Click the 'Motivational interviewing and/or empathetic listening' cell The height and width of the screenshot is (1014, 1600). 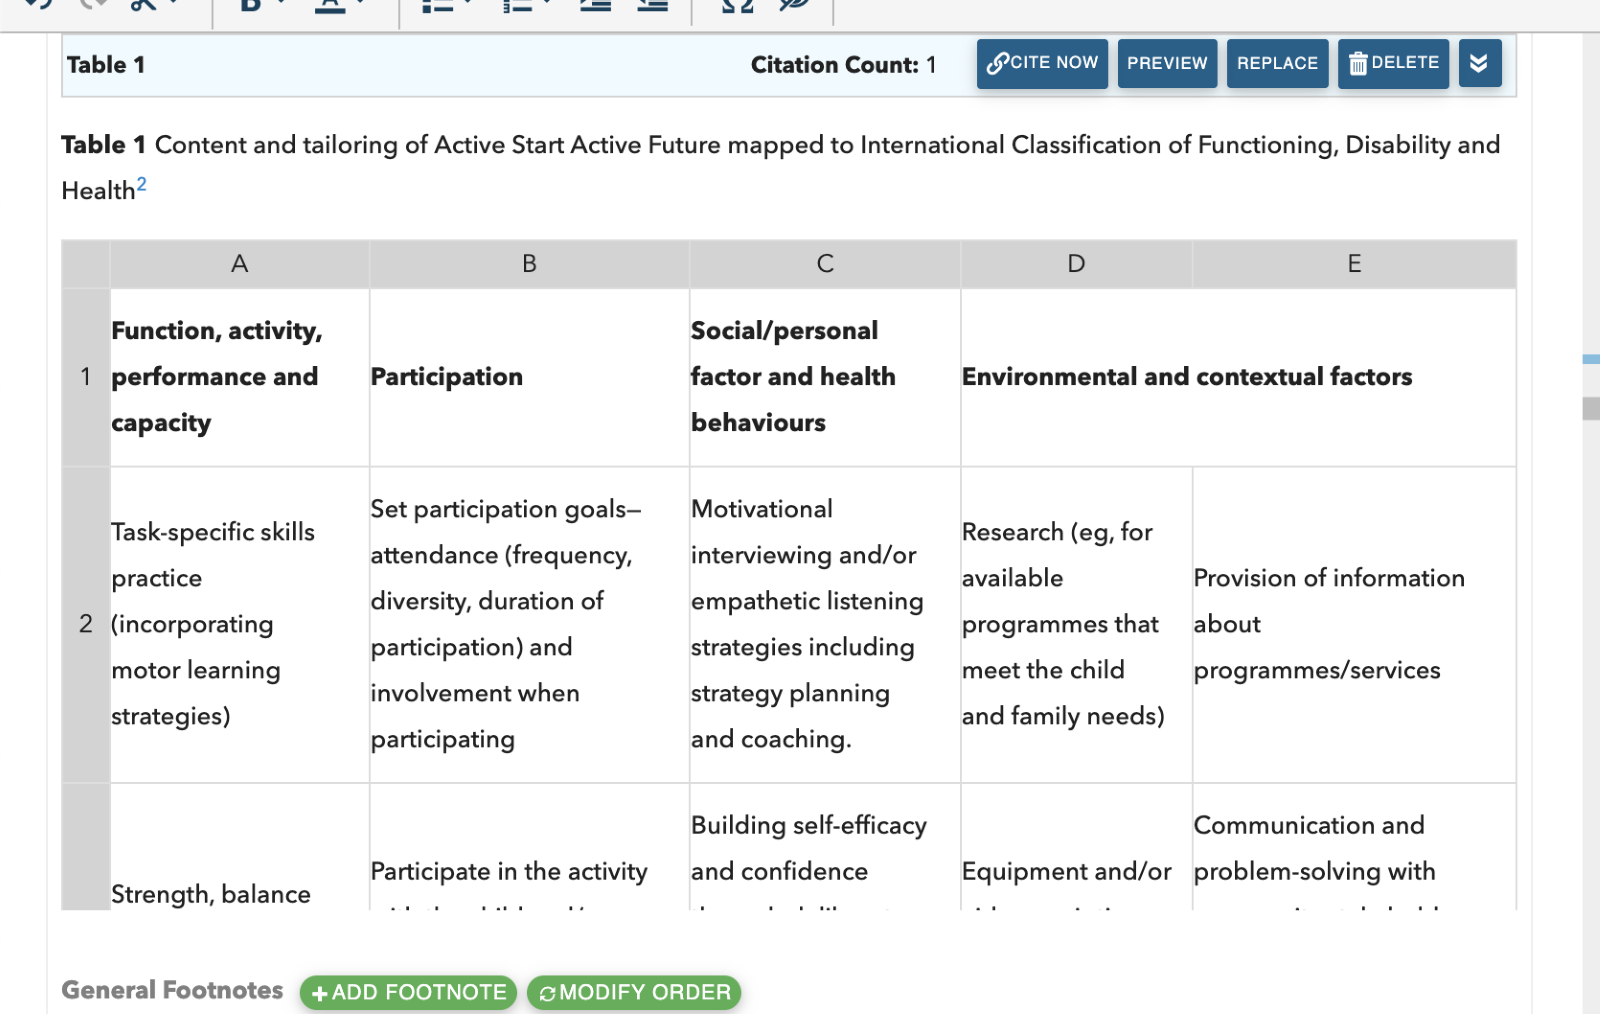click(825, 624)
